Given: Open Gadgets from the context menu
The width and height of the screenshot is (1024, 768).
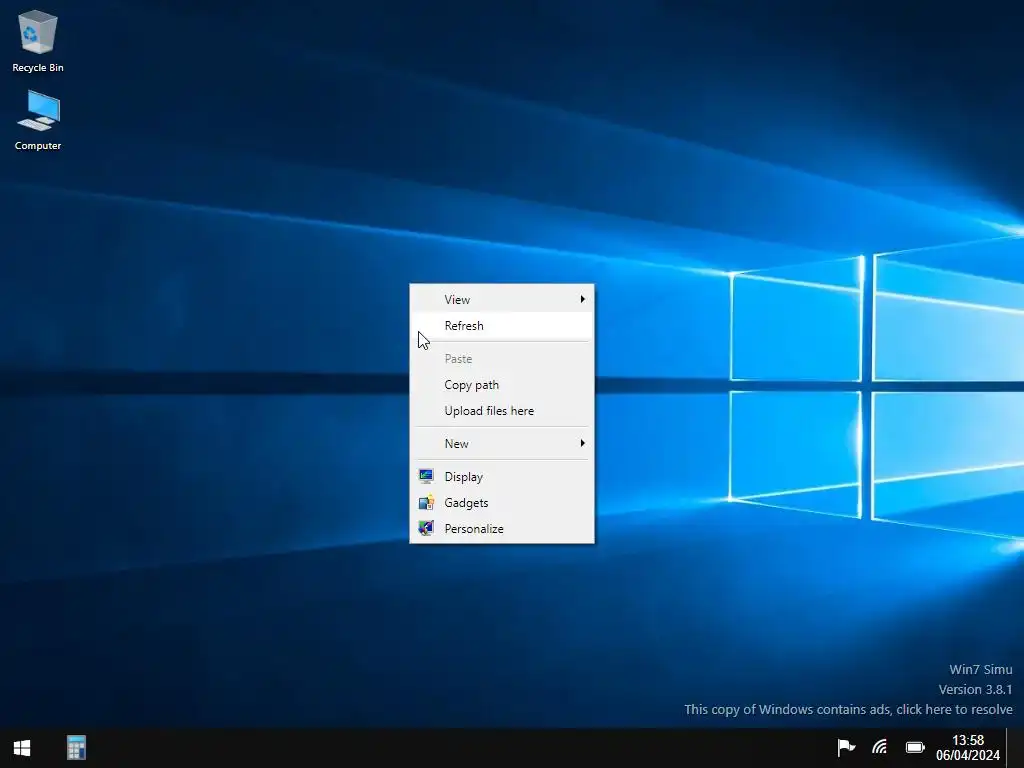Looking at the screenshot, I should (x=502, y=502).
